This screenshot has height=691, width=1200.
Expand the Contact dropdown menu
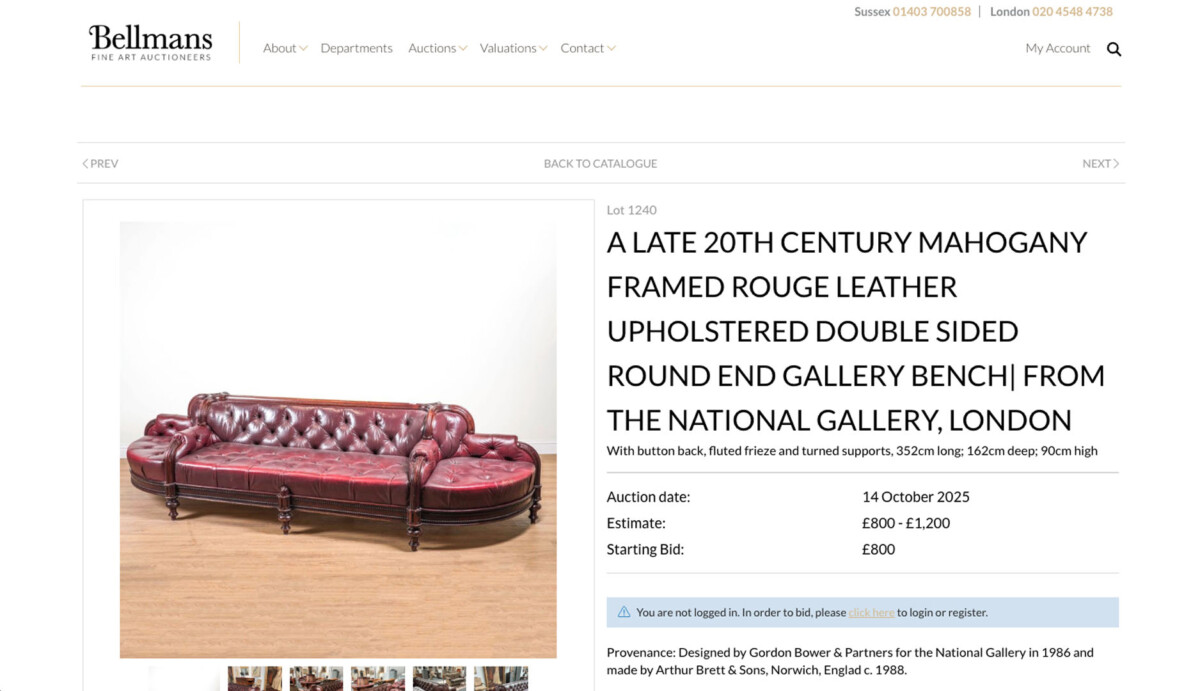tap(587, 48)
